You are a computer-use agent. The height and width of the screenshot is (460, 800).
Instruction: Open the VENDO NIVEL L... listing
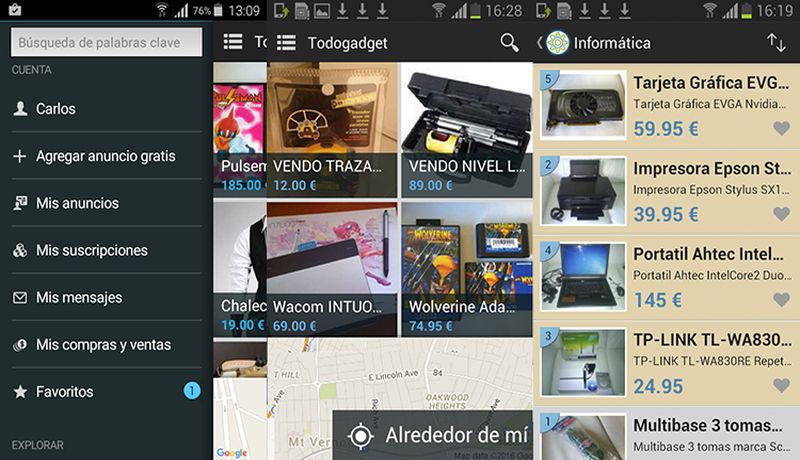click(x=467, y=130)
